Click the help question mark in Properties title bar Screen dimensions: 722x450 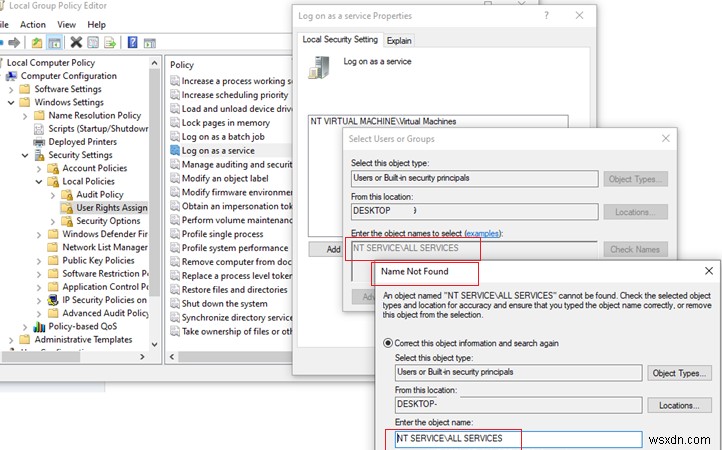coord(546,16)
